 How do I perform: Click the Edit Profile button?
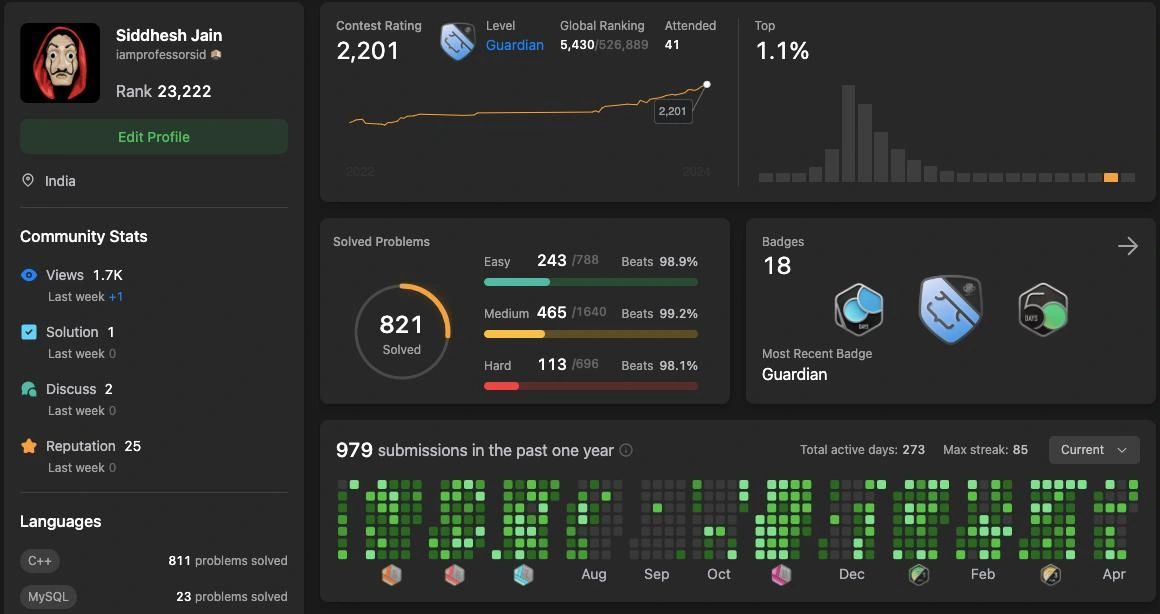coord(154,137)
